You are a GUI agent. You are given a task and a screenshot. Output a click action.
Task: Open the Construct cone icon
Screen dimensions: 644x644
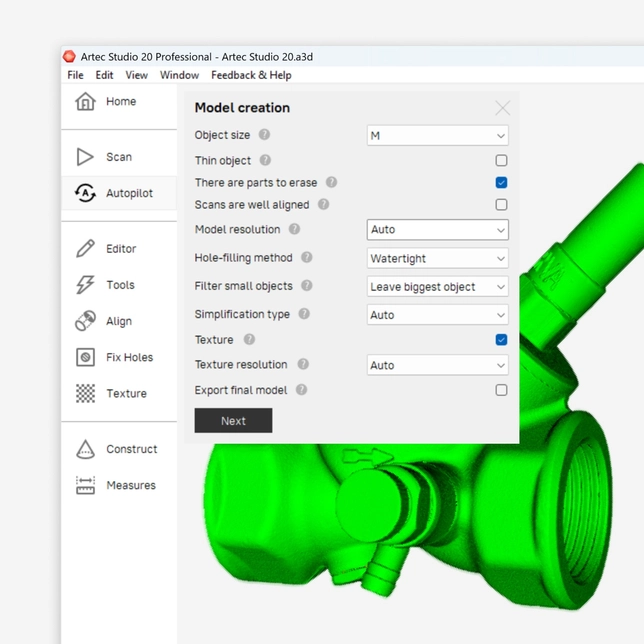pos(86,449)
